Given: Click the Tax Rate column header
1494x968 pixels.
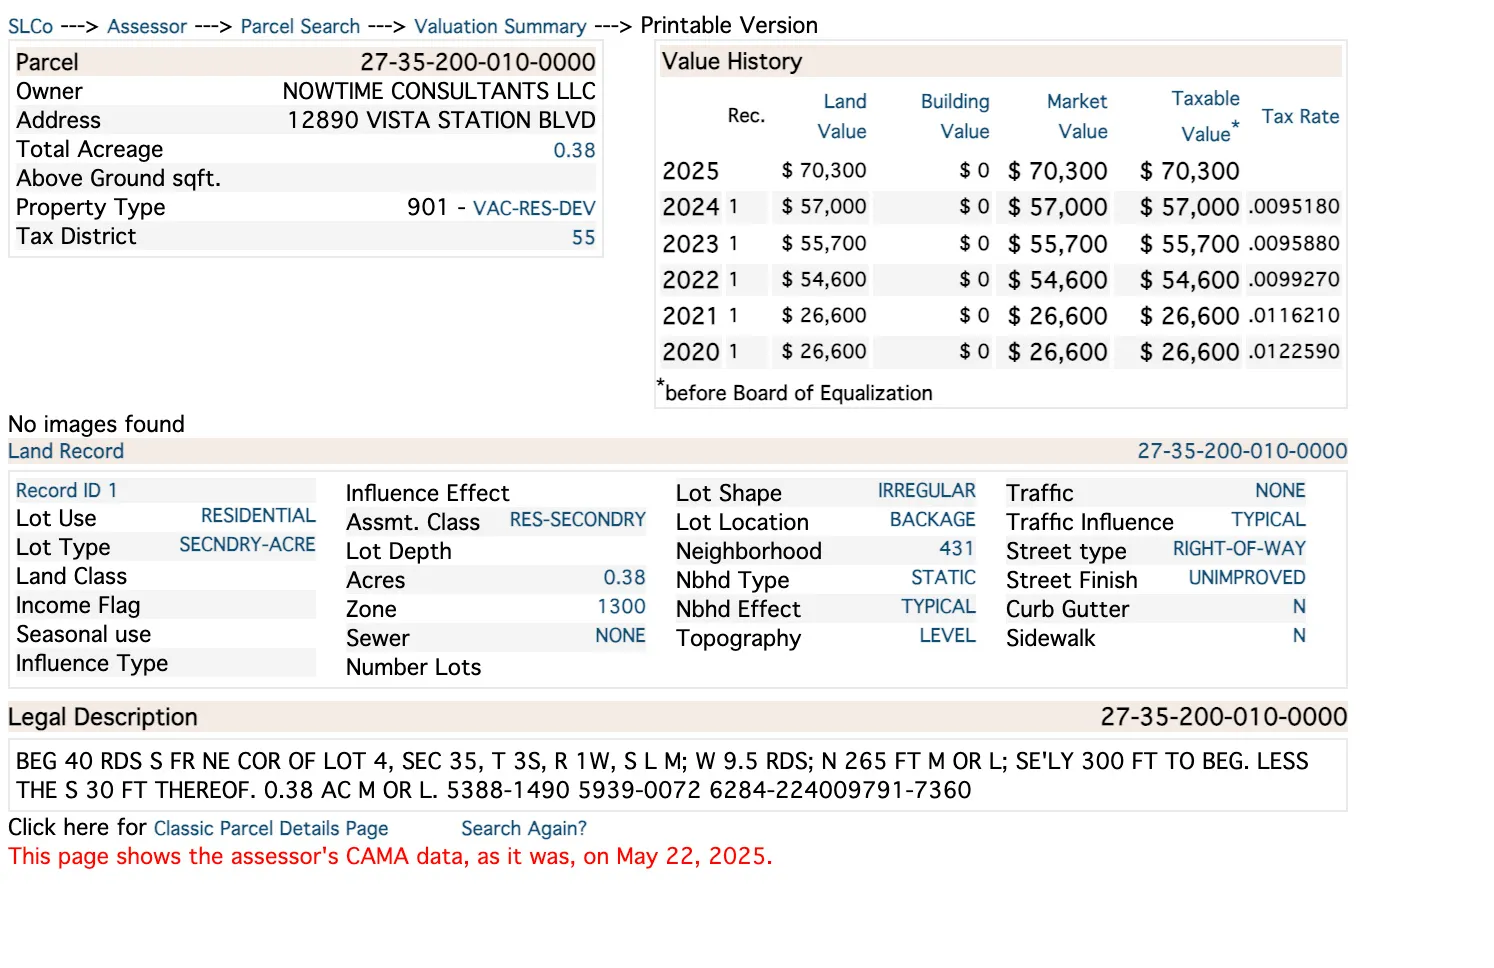Looking at the screenshot, I should [x=1300, y=116].
